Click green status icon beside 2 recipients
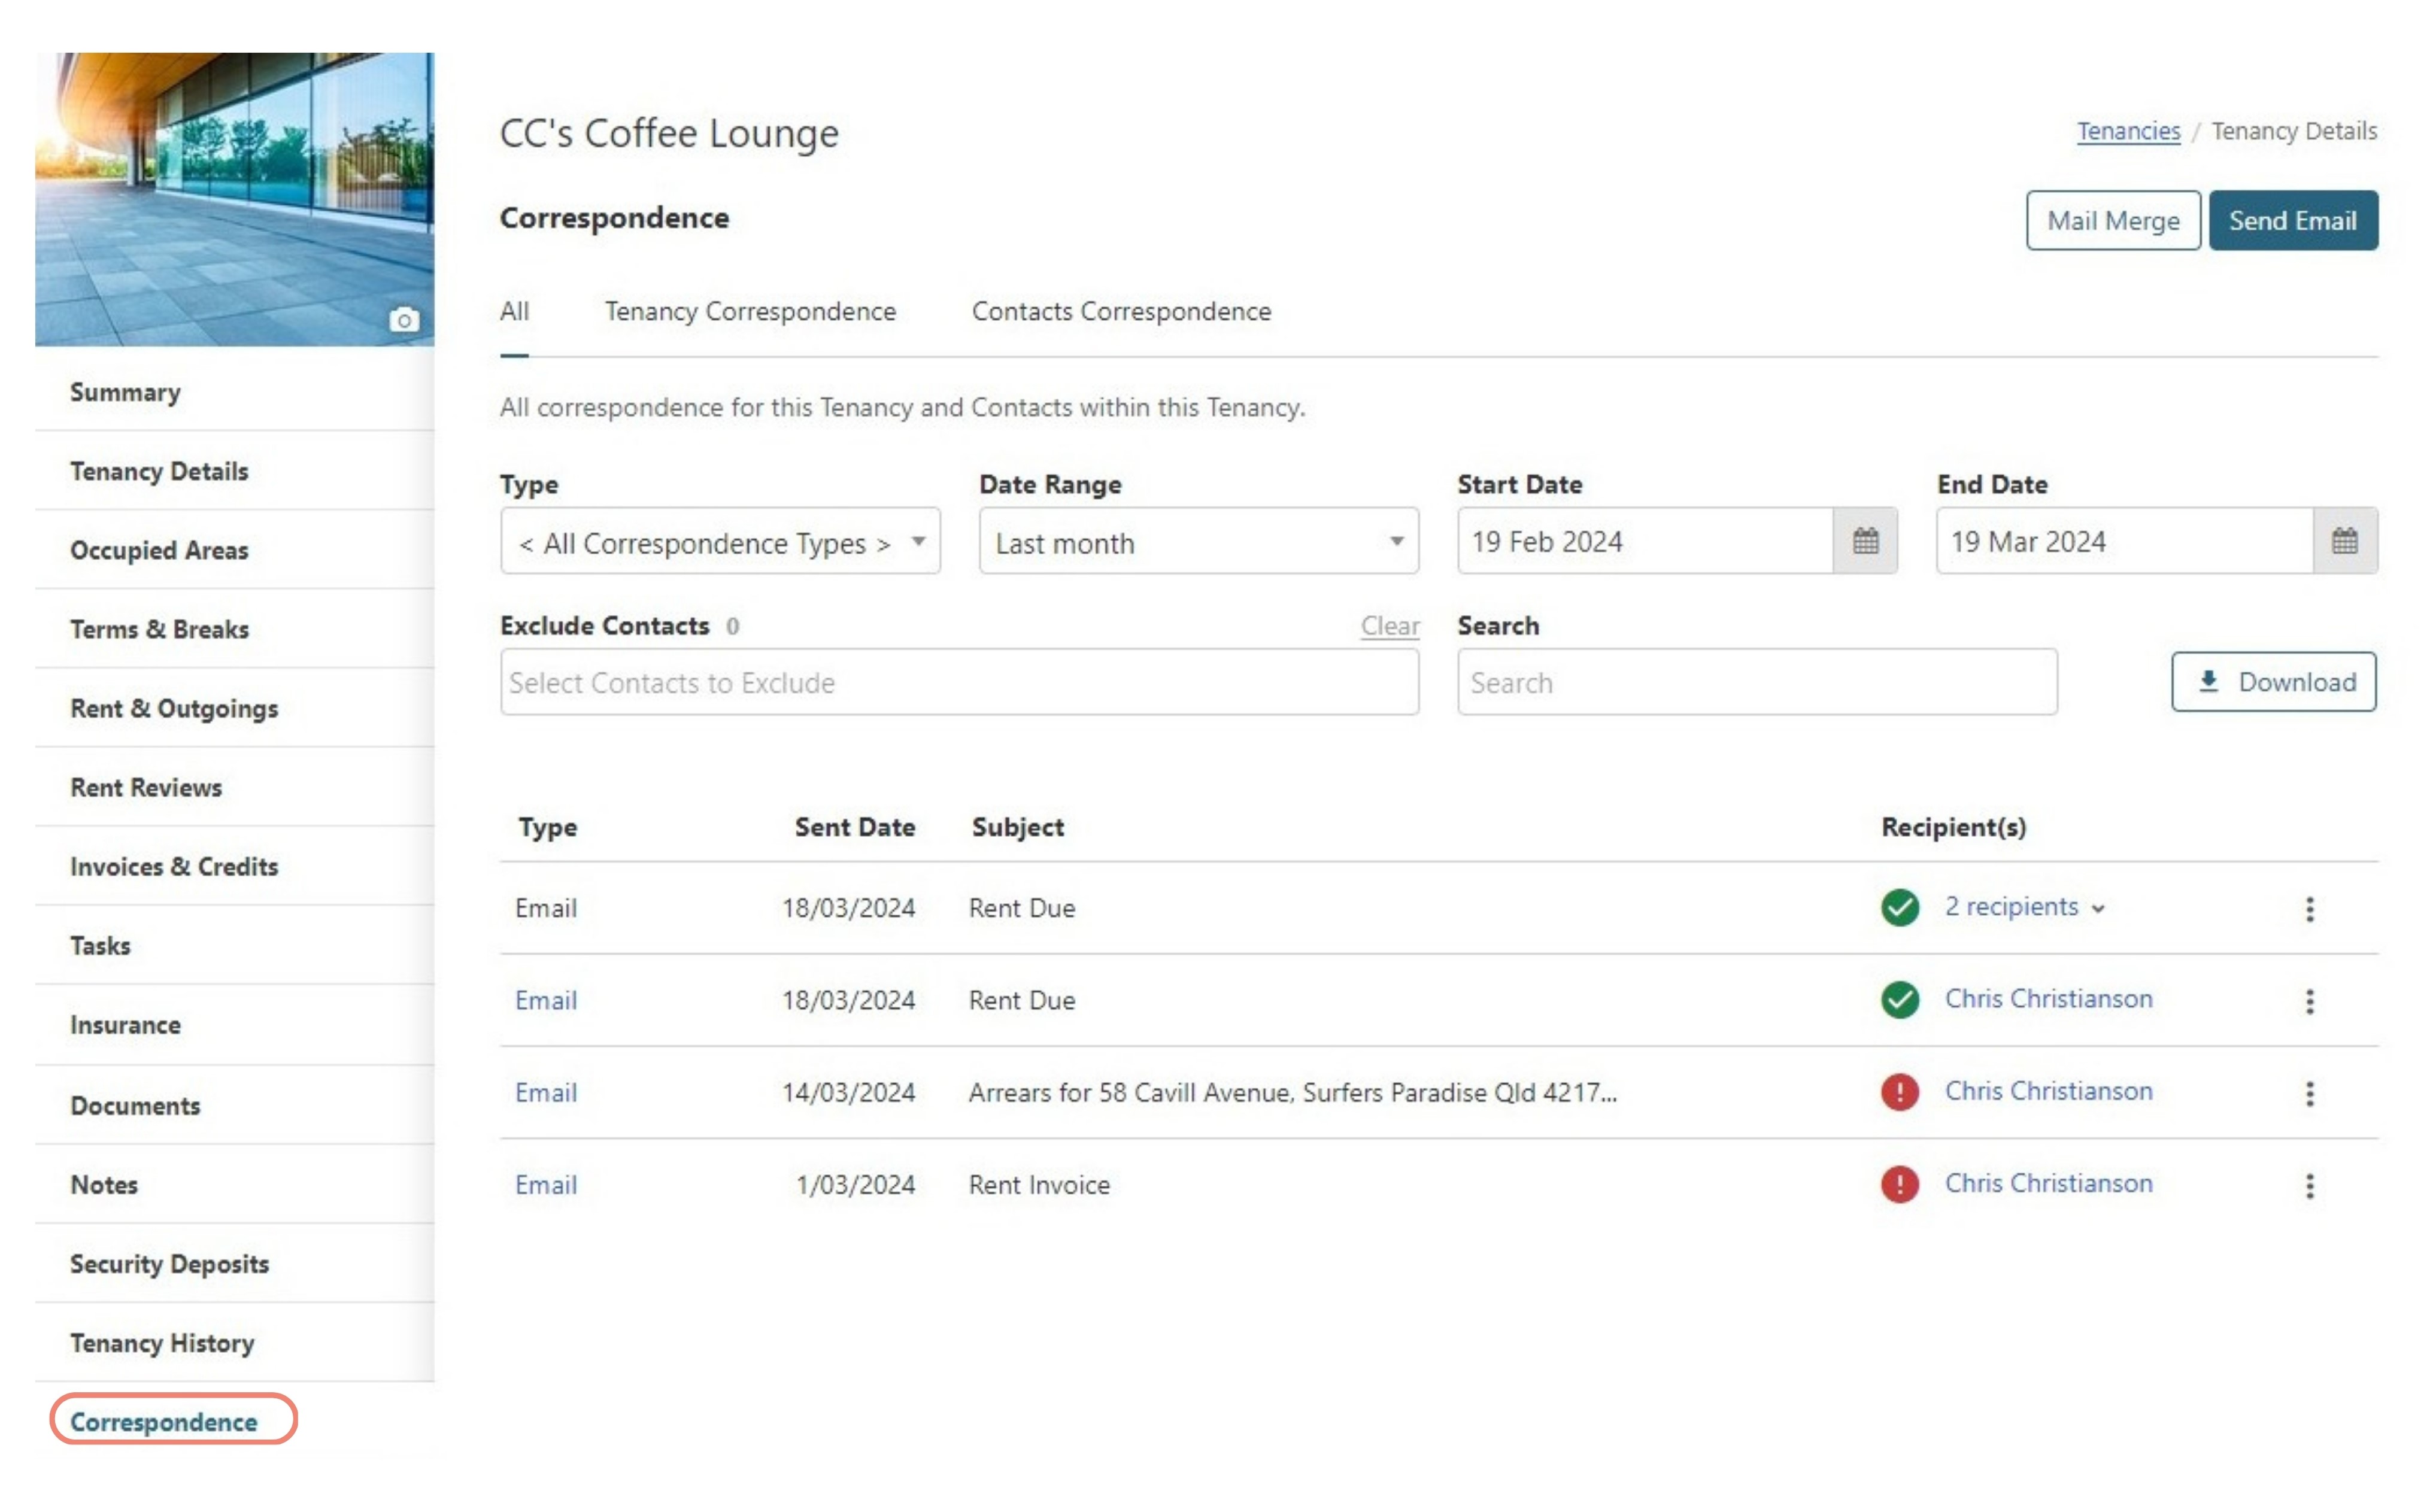This screenshot has height=1512, width=2433. pos(1900,908)
